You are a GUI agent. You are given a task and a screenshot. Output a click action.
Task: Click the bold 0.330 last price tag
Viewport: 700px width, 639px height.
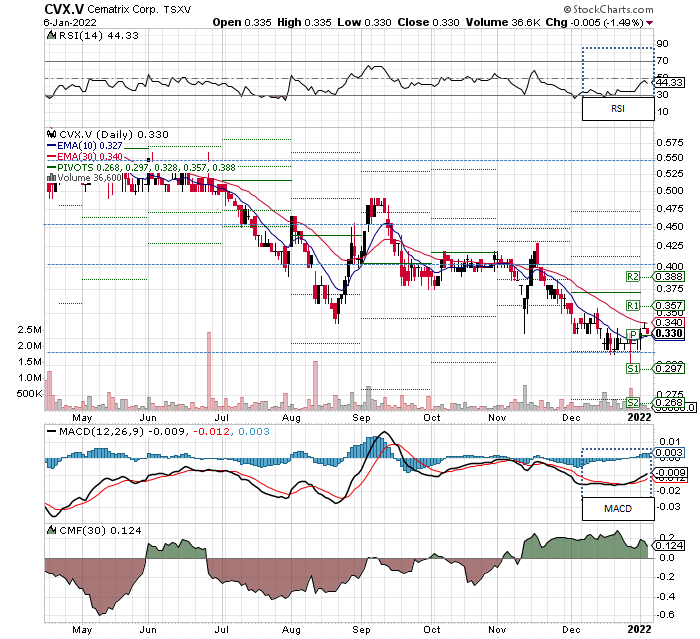[x=669, y=333]
